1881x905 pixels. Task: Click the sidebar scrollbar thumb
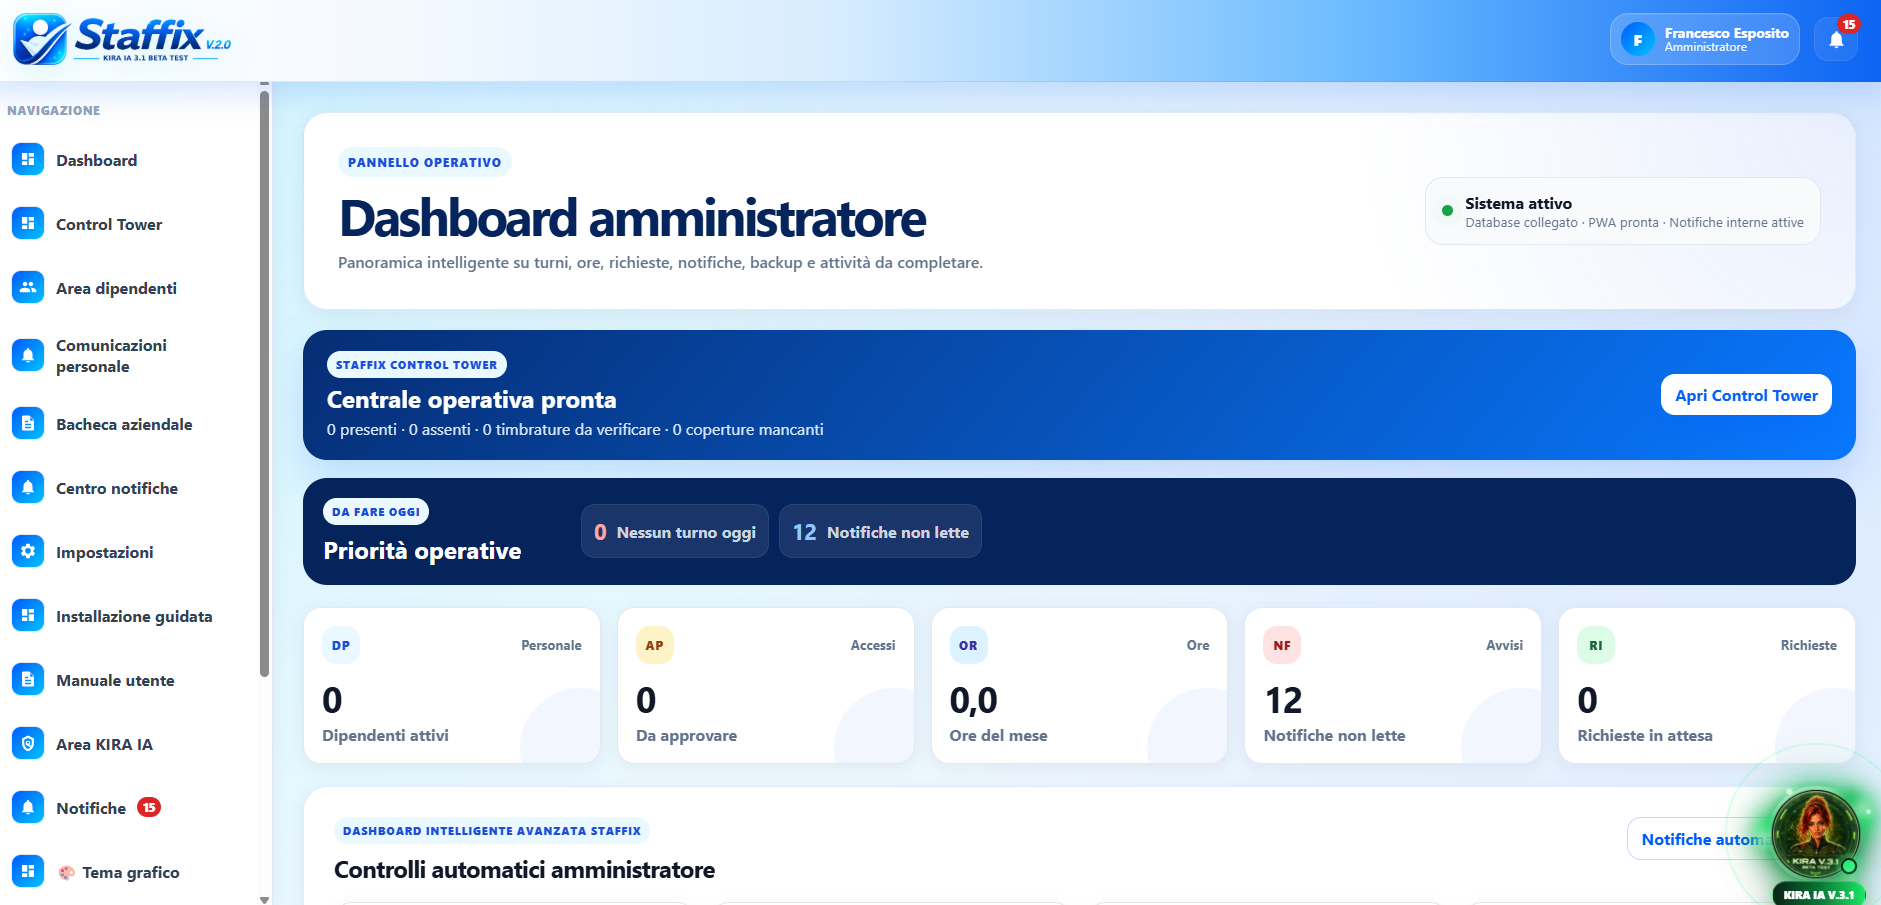(x=264, y=385)
